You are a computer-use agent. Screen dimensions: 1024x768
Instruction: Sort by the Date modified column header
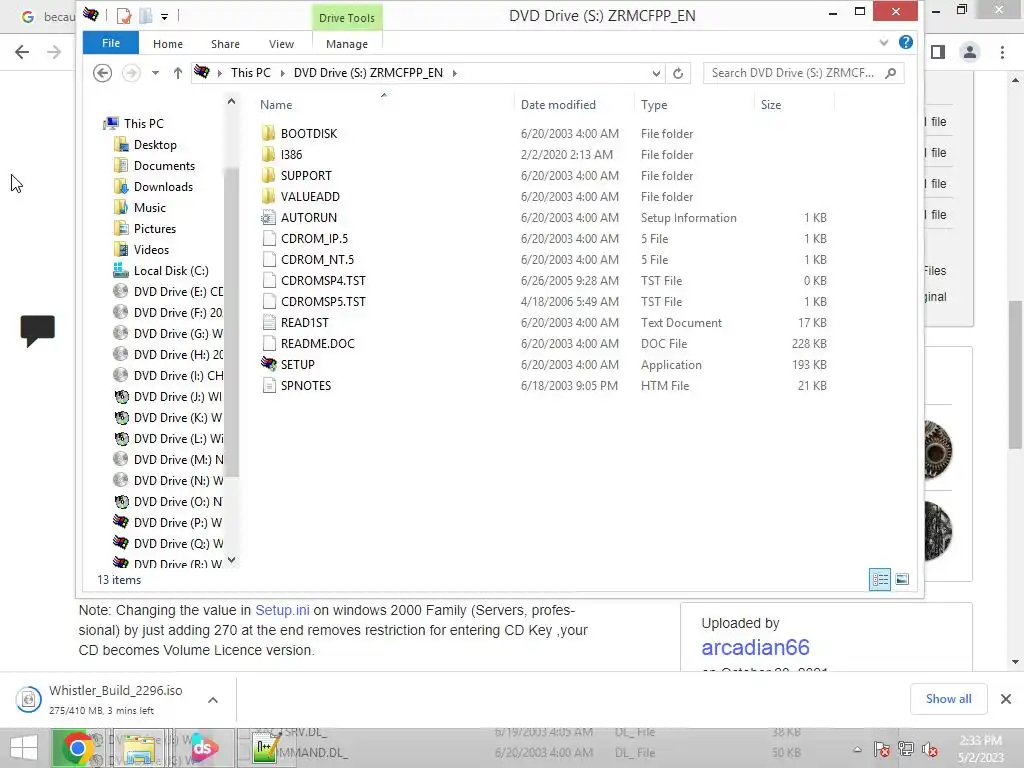click(558, 104)
